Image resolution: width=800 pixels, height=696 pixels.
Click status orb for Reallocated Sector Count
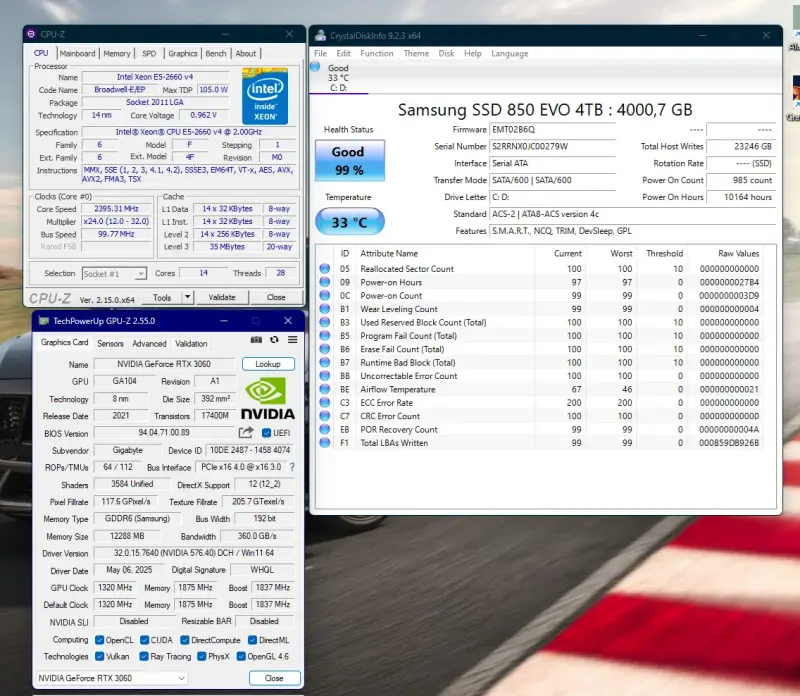coord(324,268)
